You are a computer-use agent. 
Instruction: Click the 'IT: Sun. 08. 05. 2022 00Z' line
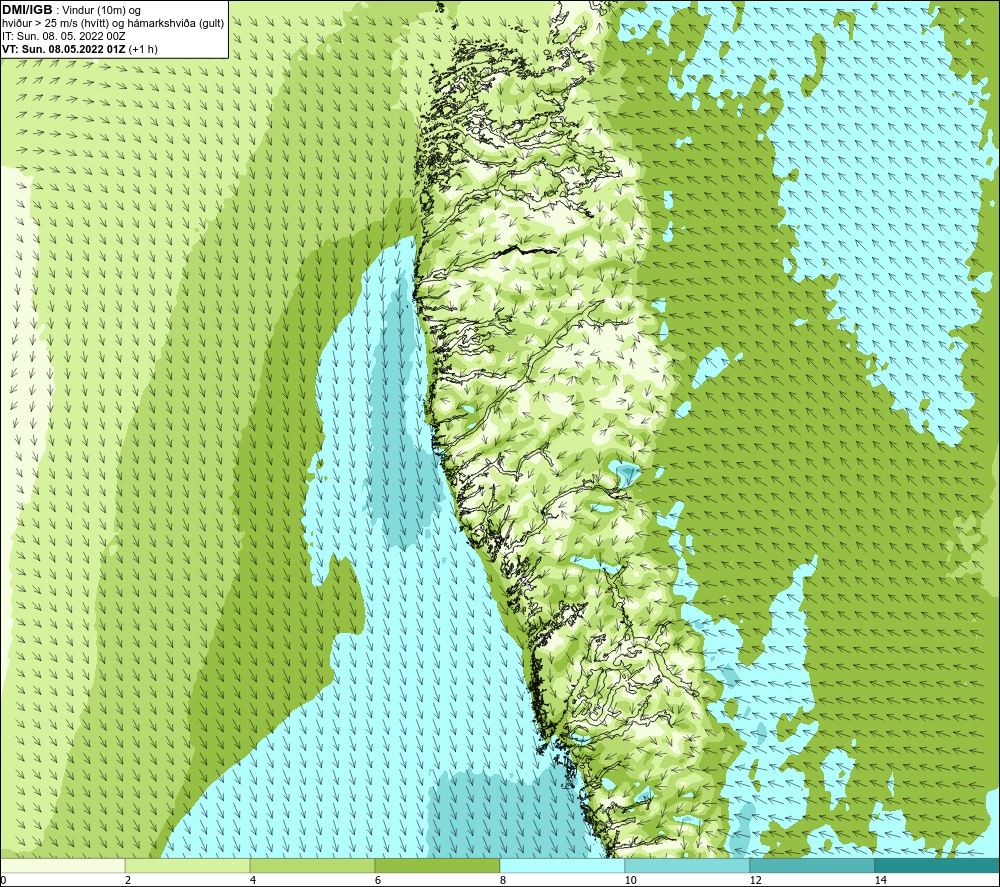click(x=64, y=36)
